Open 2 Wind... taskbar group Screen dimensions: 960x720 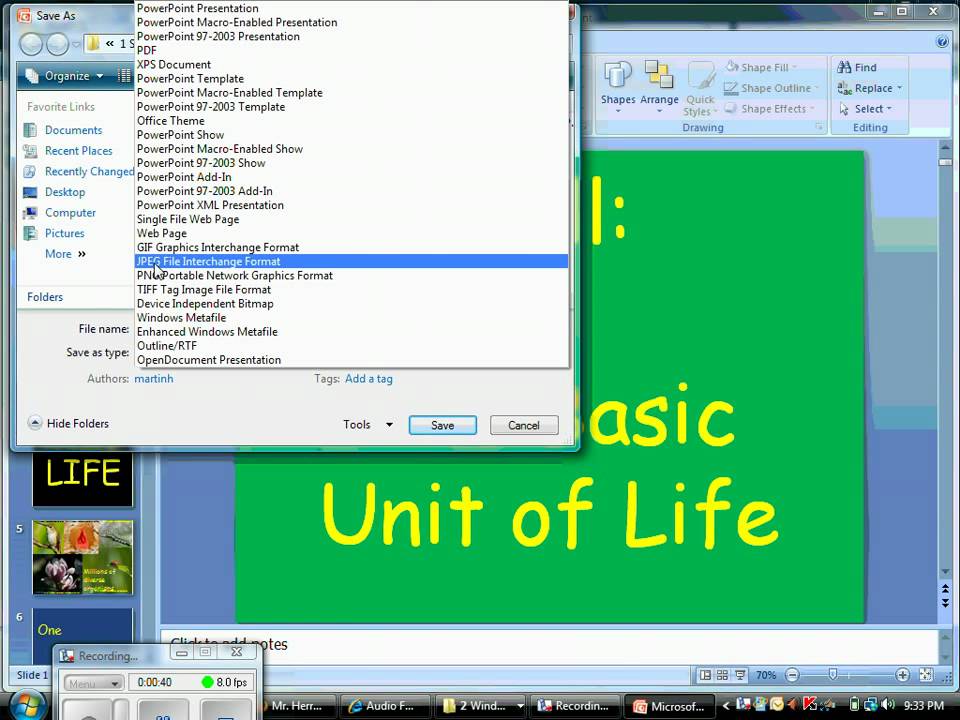pyautogui.click(x=481, y=706)
